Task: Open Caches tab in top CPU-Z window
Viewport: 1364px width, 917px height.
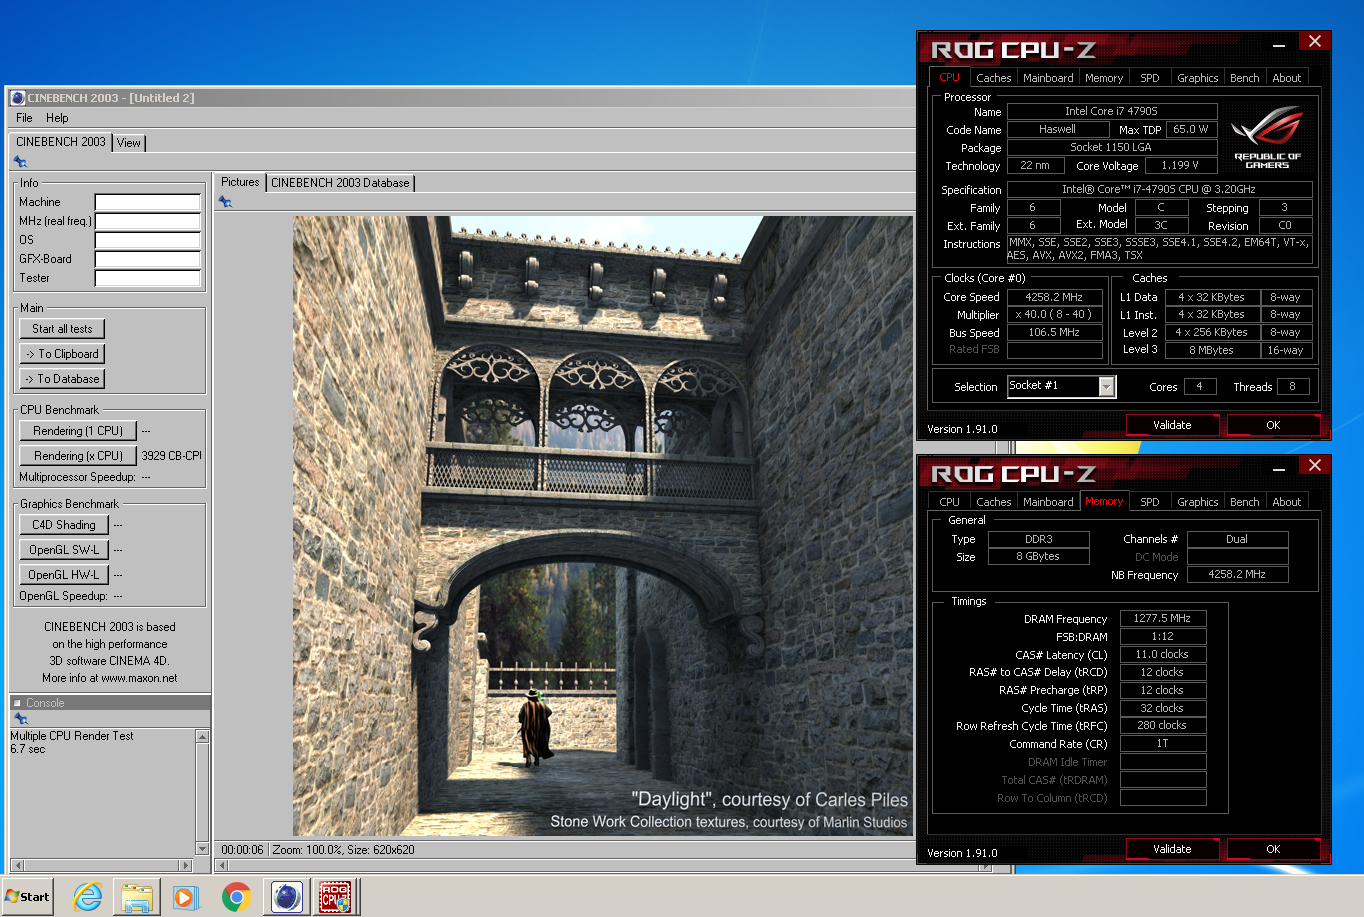Action: 993,78
